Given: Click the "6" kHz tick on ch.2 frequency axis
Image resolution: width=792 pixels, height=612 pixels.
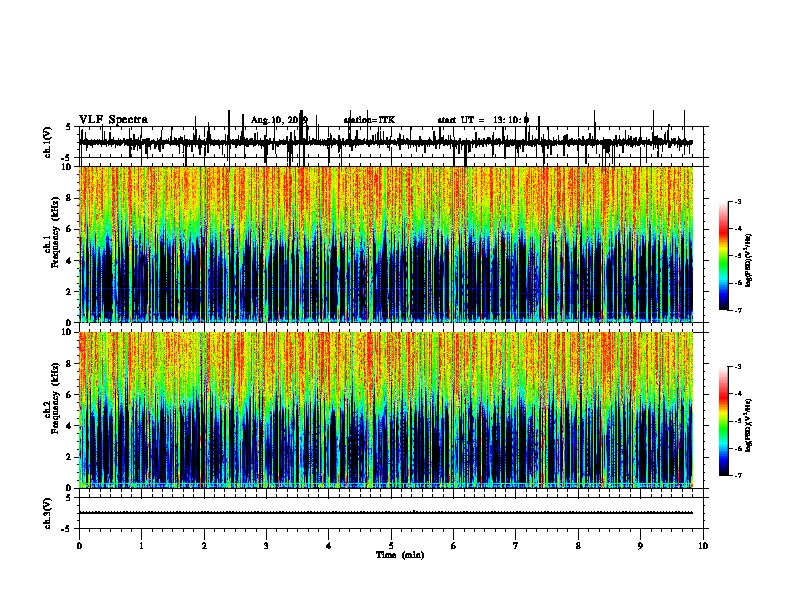Looking at the screenshot, I should pos(71,394).
